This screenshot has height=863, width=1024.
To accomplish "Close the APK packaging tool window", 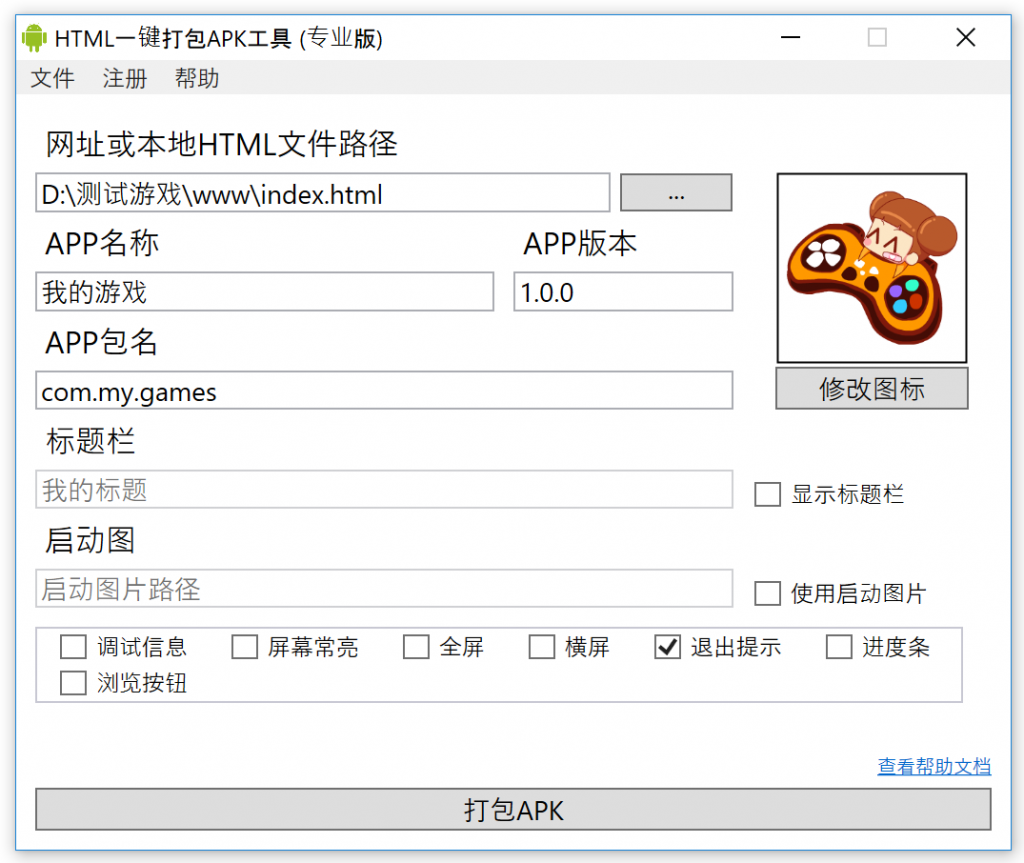I will 965,37.
